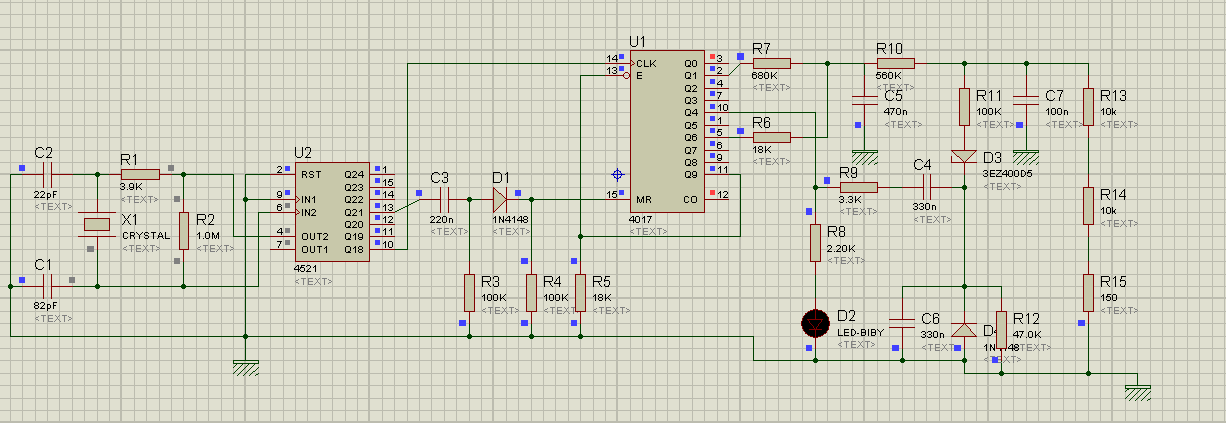Click resistor R14 body

click(1089, 206)
